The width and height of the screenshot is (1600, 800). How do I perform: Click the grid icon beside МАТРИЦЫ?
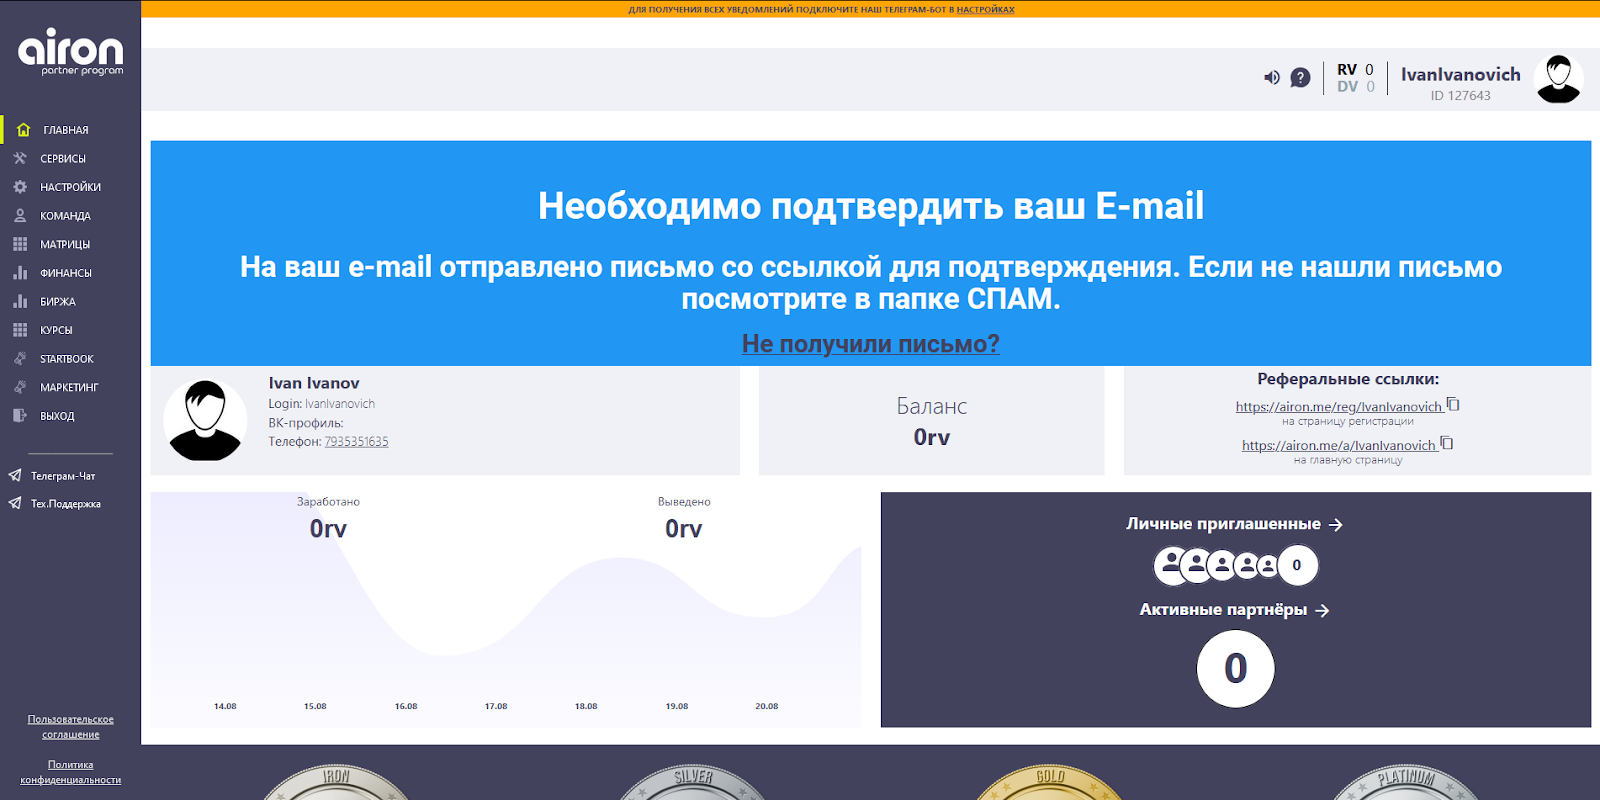pyautogui.click(x=20, y=244)
